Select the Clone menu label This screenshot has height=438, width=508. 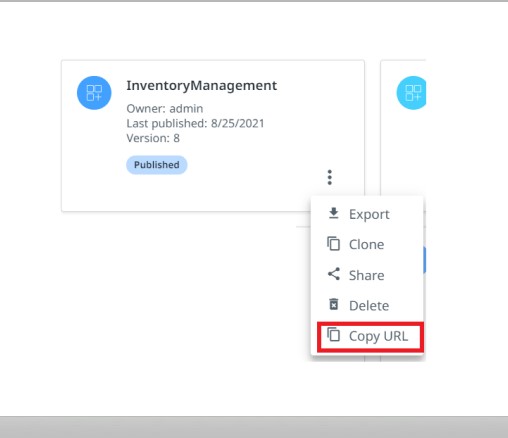[366, 245]
